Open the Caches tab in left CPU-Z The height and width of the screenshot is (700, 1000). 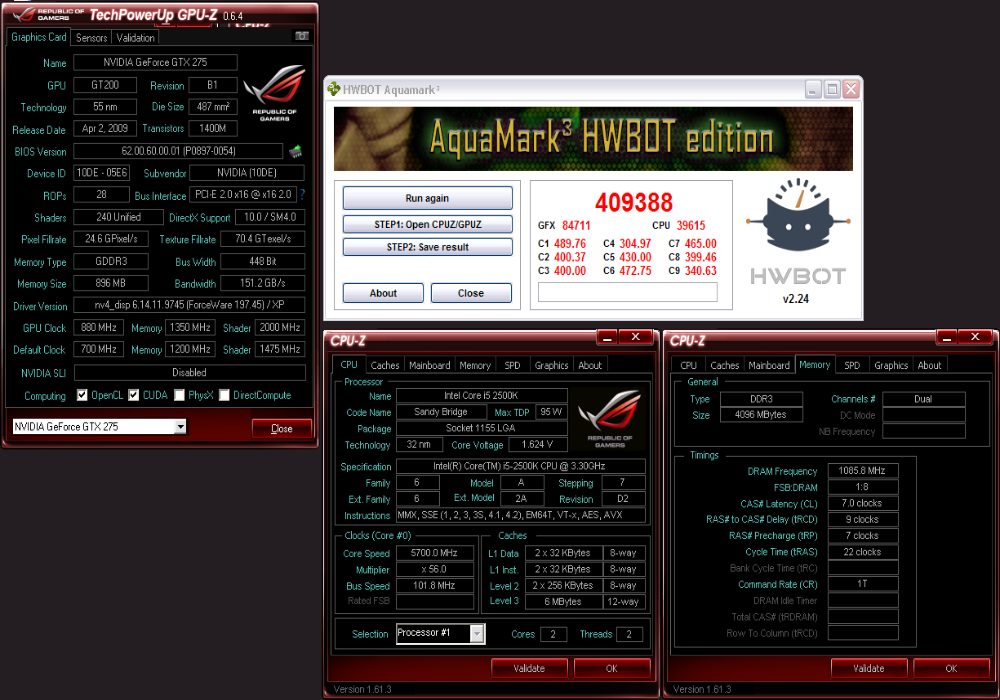click(x=385, y=365)
